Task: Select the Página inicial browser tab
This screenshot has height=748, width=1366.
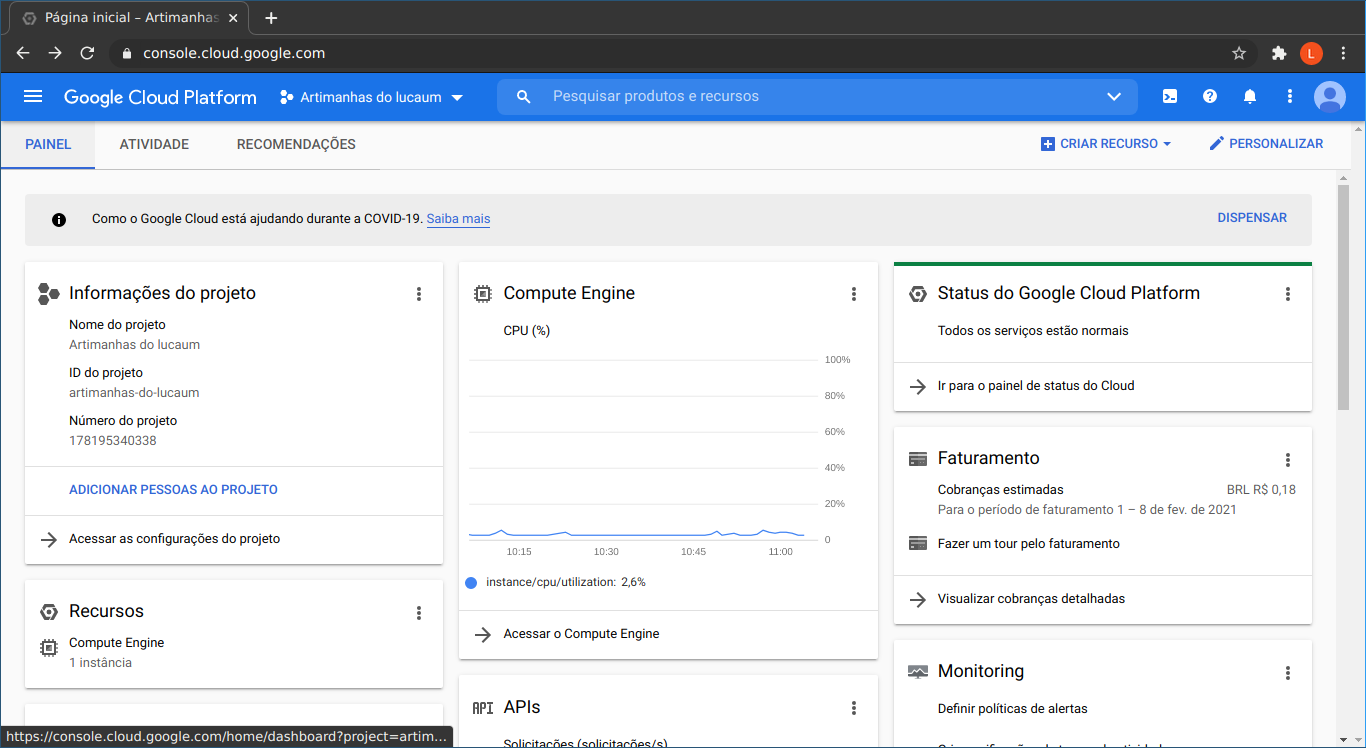Action: (x=130, y=18)
